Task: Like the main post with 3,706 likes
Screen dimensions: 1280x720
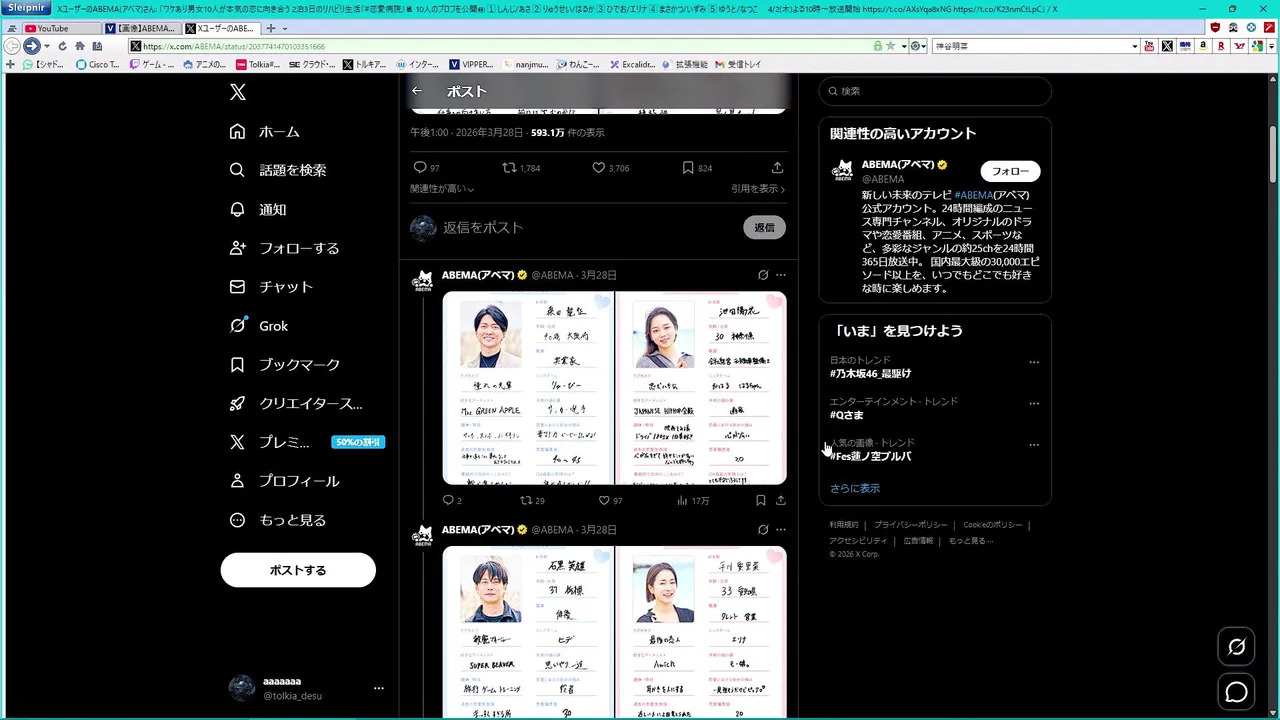Action: click(598, 168)
